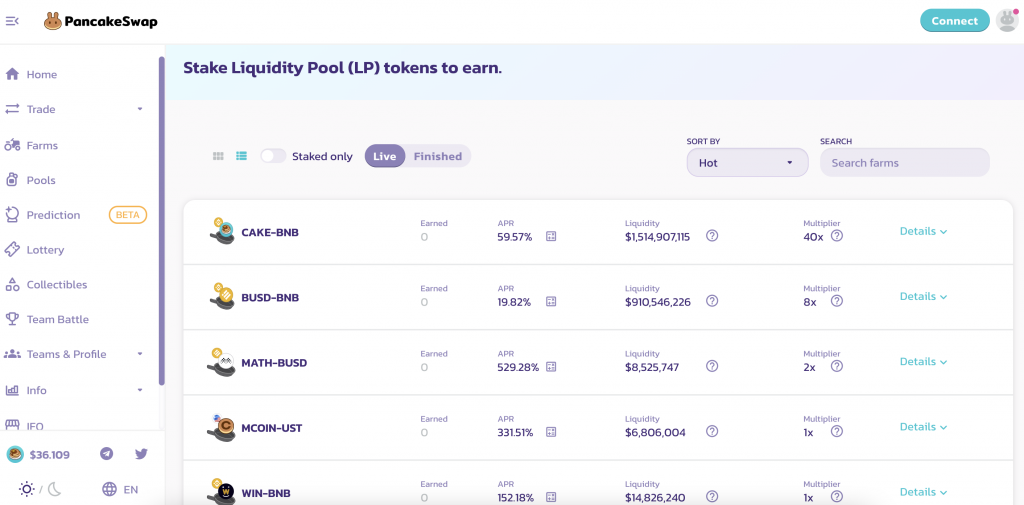Click the $910,546,226 liquidity value
1024x505 pixels.
(658, 302)
